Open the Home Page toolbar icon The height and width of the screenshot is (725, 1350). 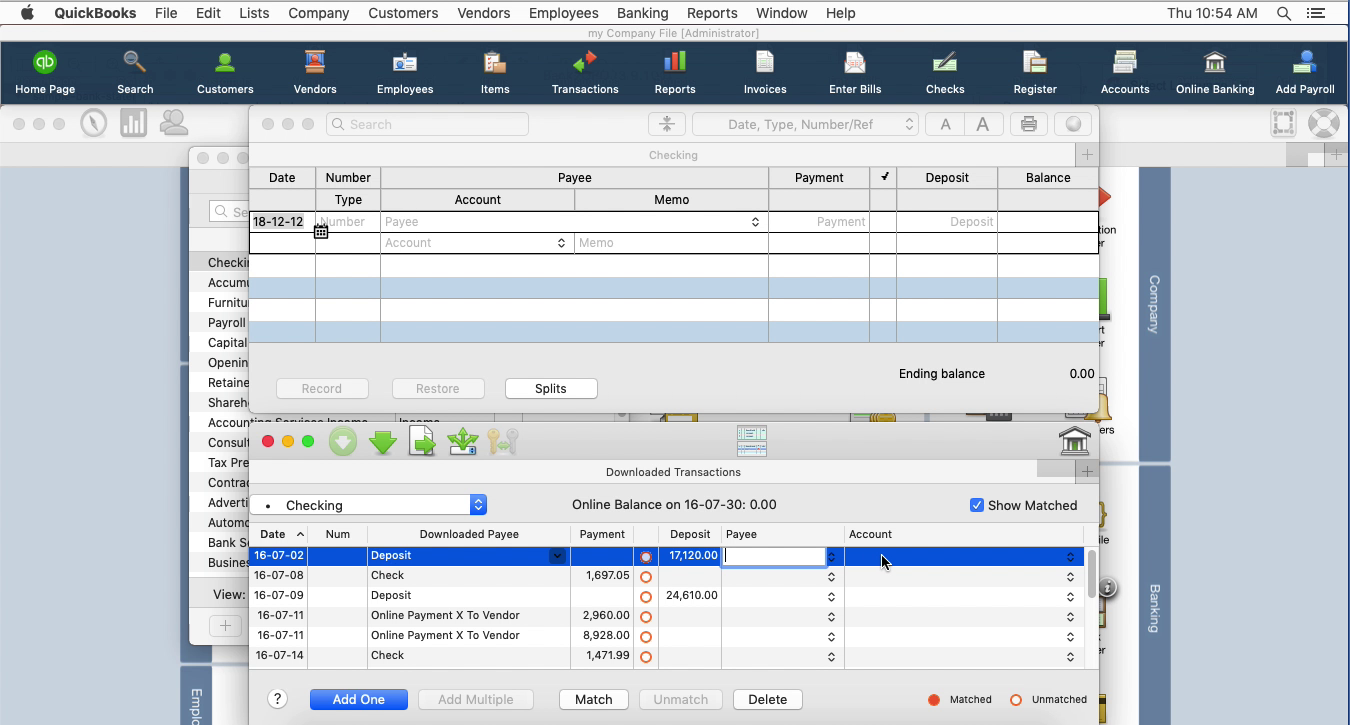coord(45,72)
